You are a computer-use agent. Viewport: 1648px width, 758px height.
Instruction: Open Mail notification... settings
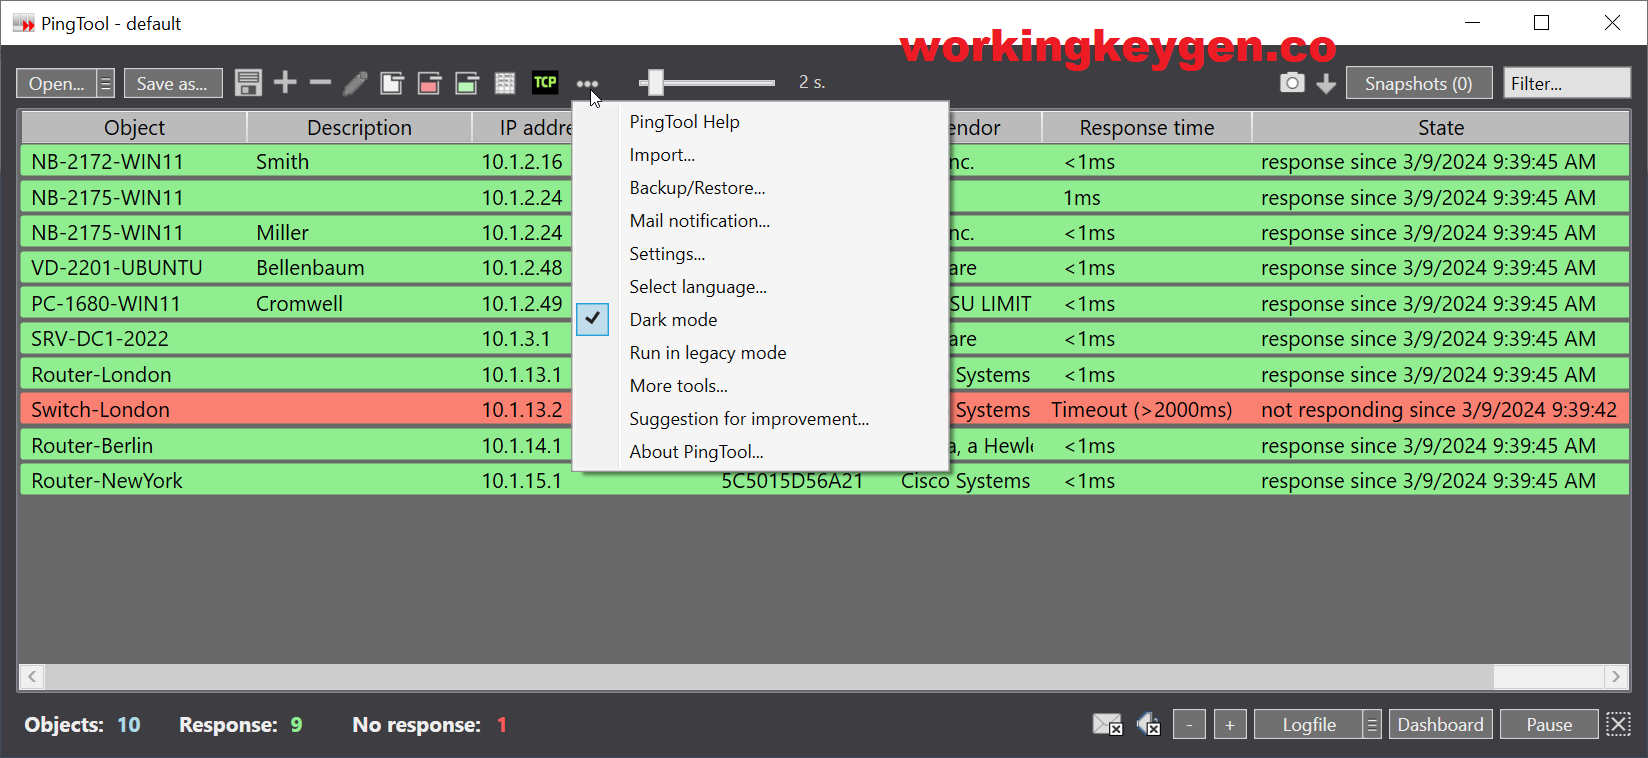point(700,221)
